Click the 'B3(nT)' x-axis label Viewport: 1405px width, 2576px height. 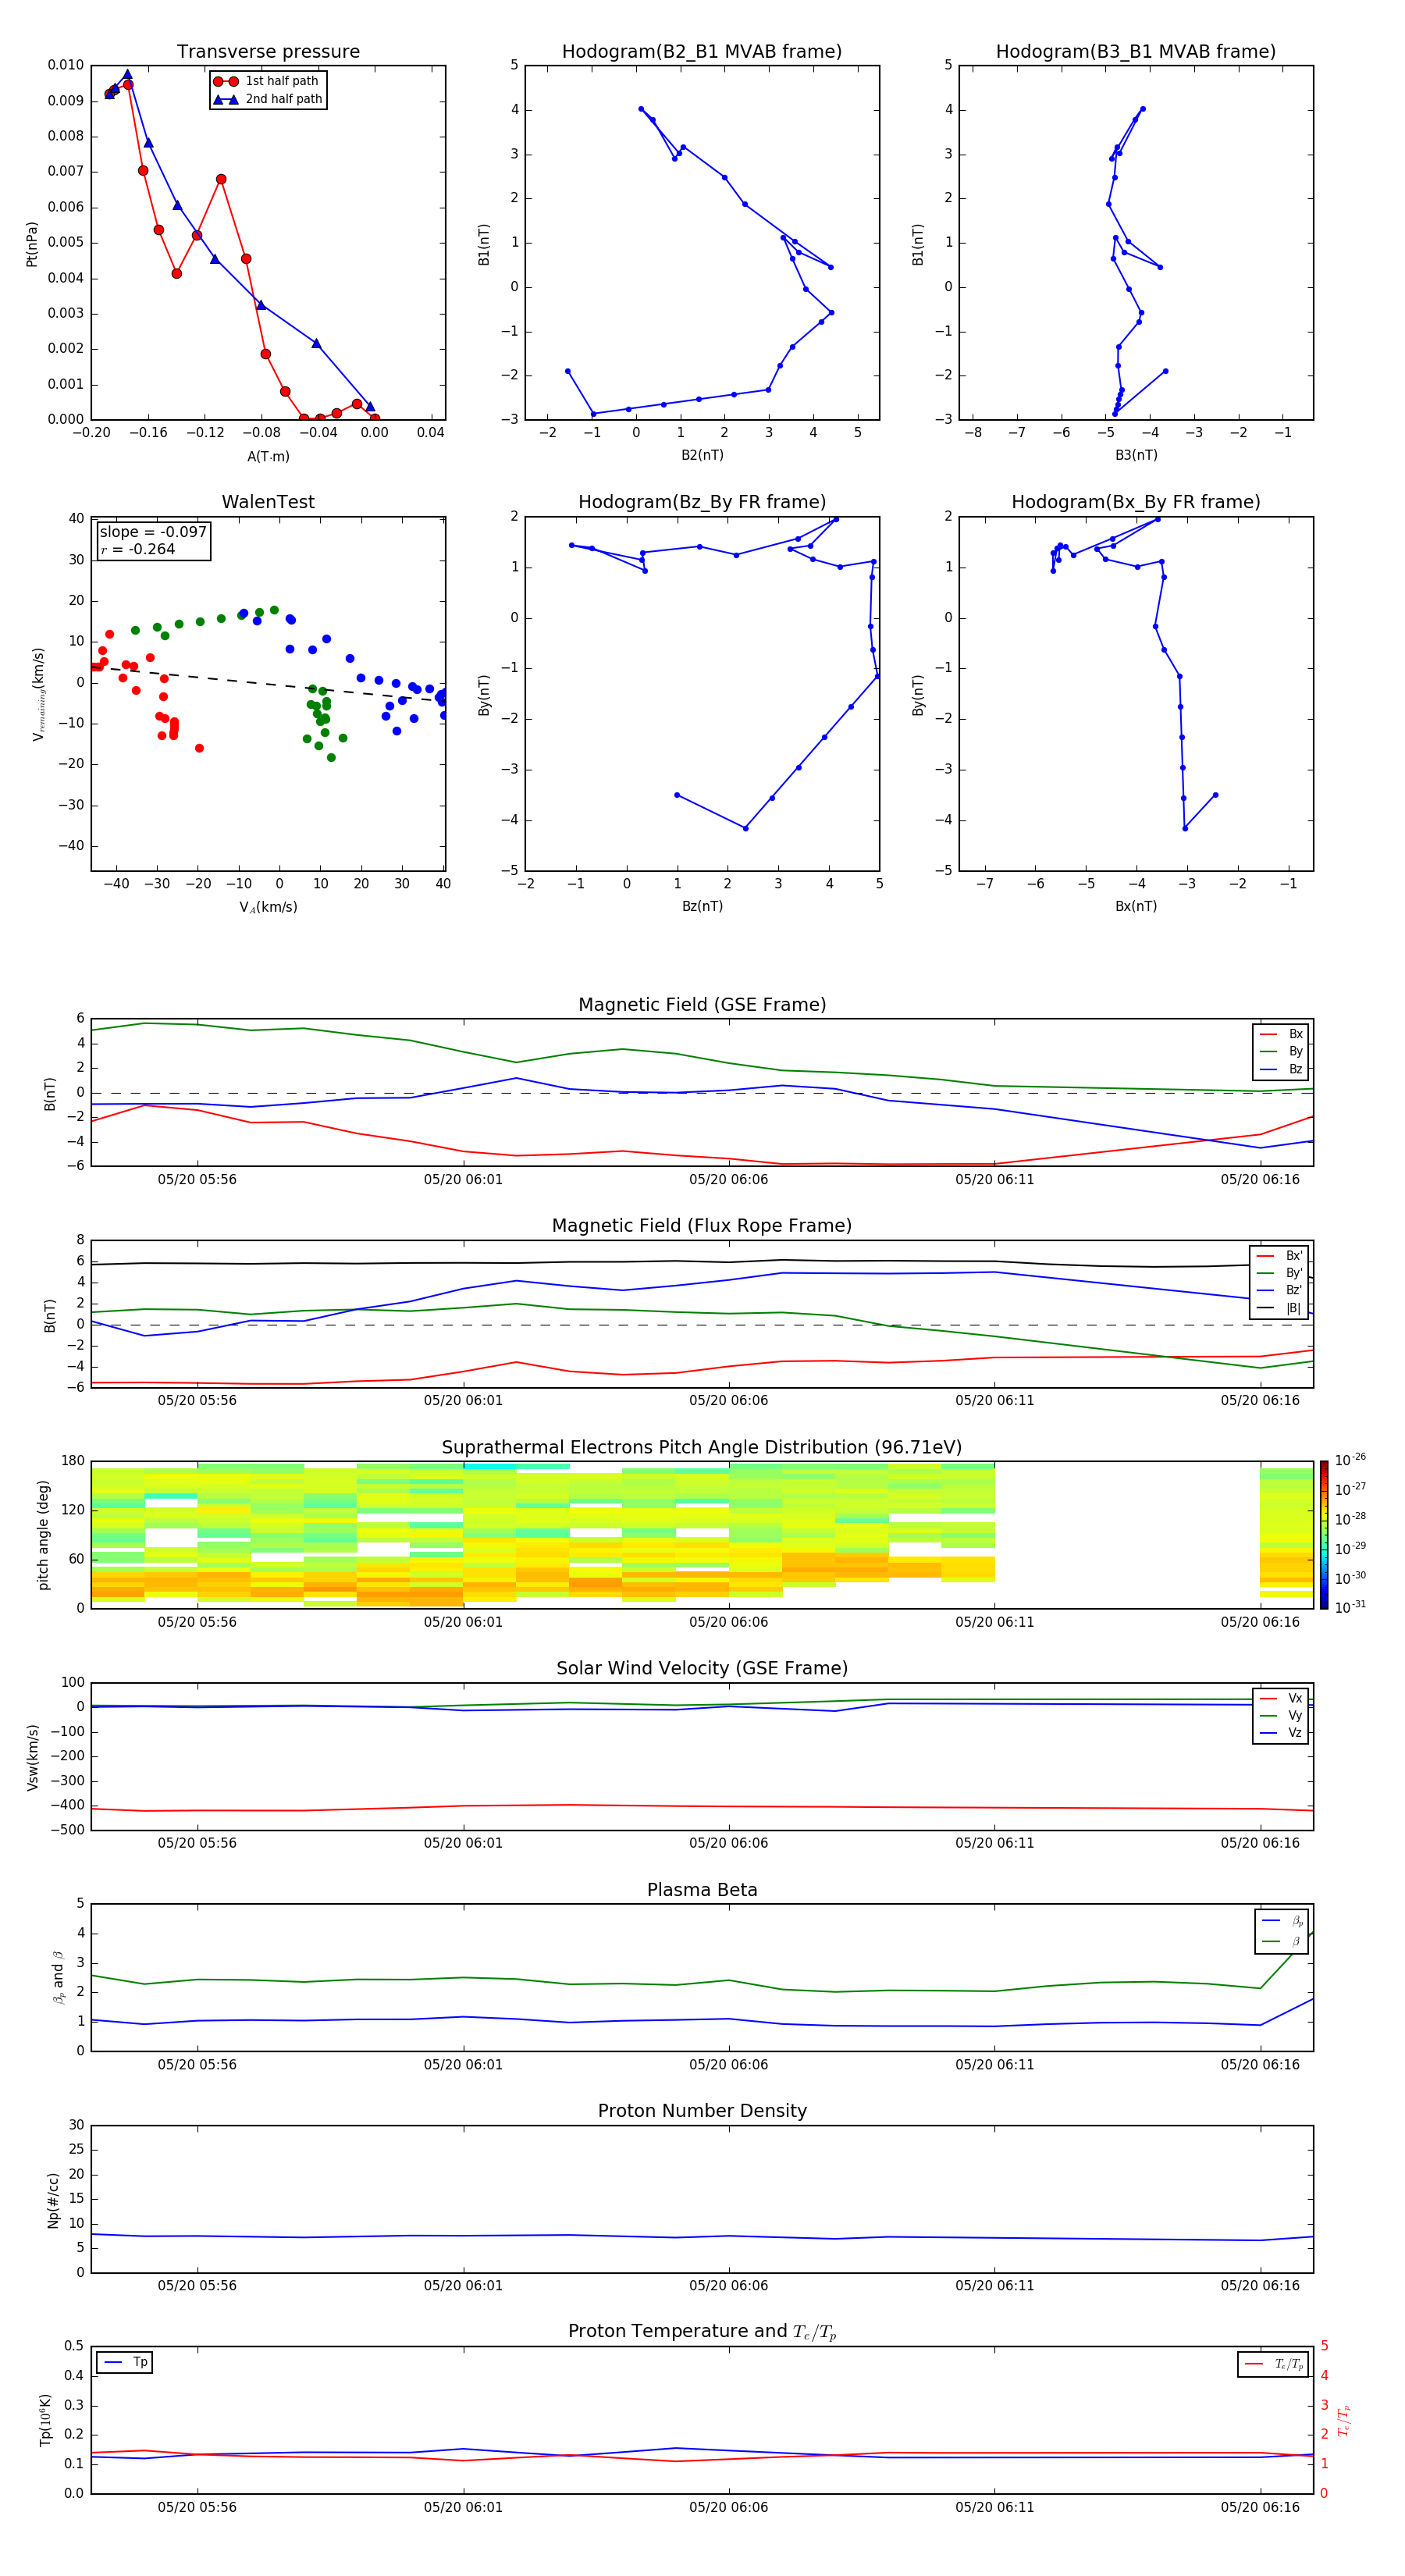1136,455
